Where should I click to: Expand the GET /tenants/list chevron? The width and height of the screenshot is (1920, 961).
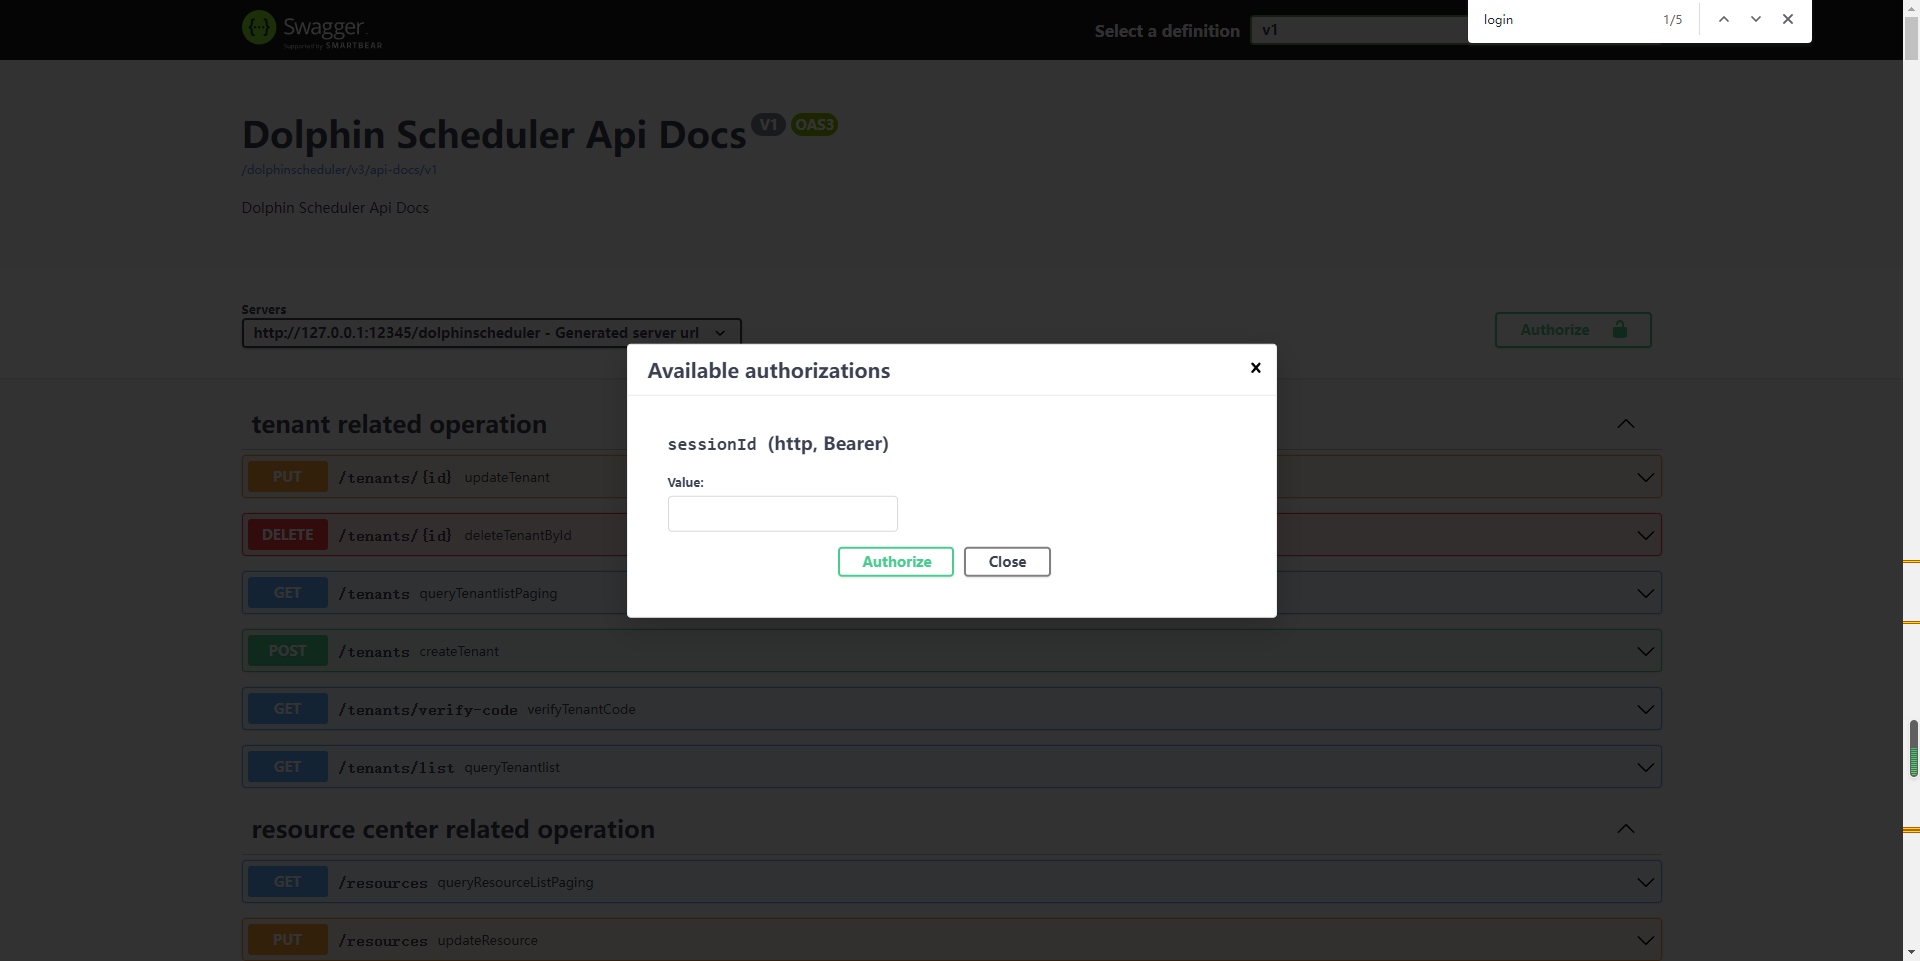coord(1645,767)
